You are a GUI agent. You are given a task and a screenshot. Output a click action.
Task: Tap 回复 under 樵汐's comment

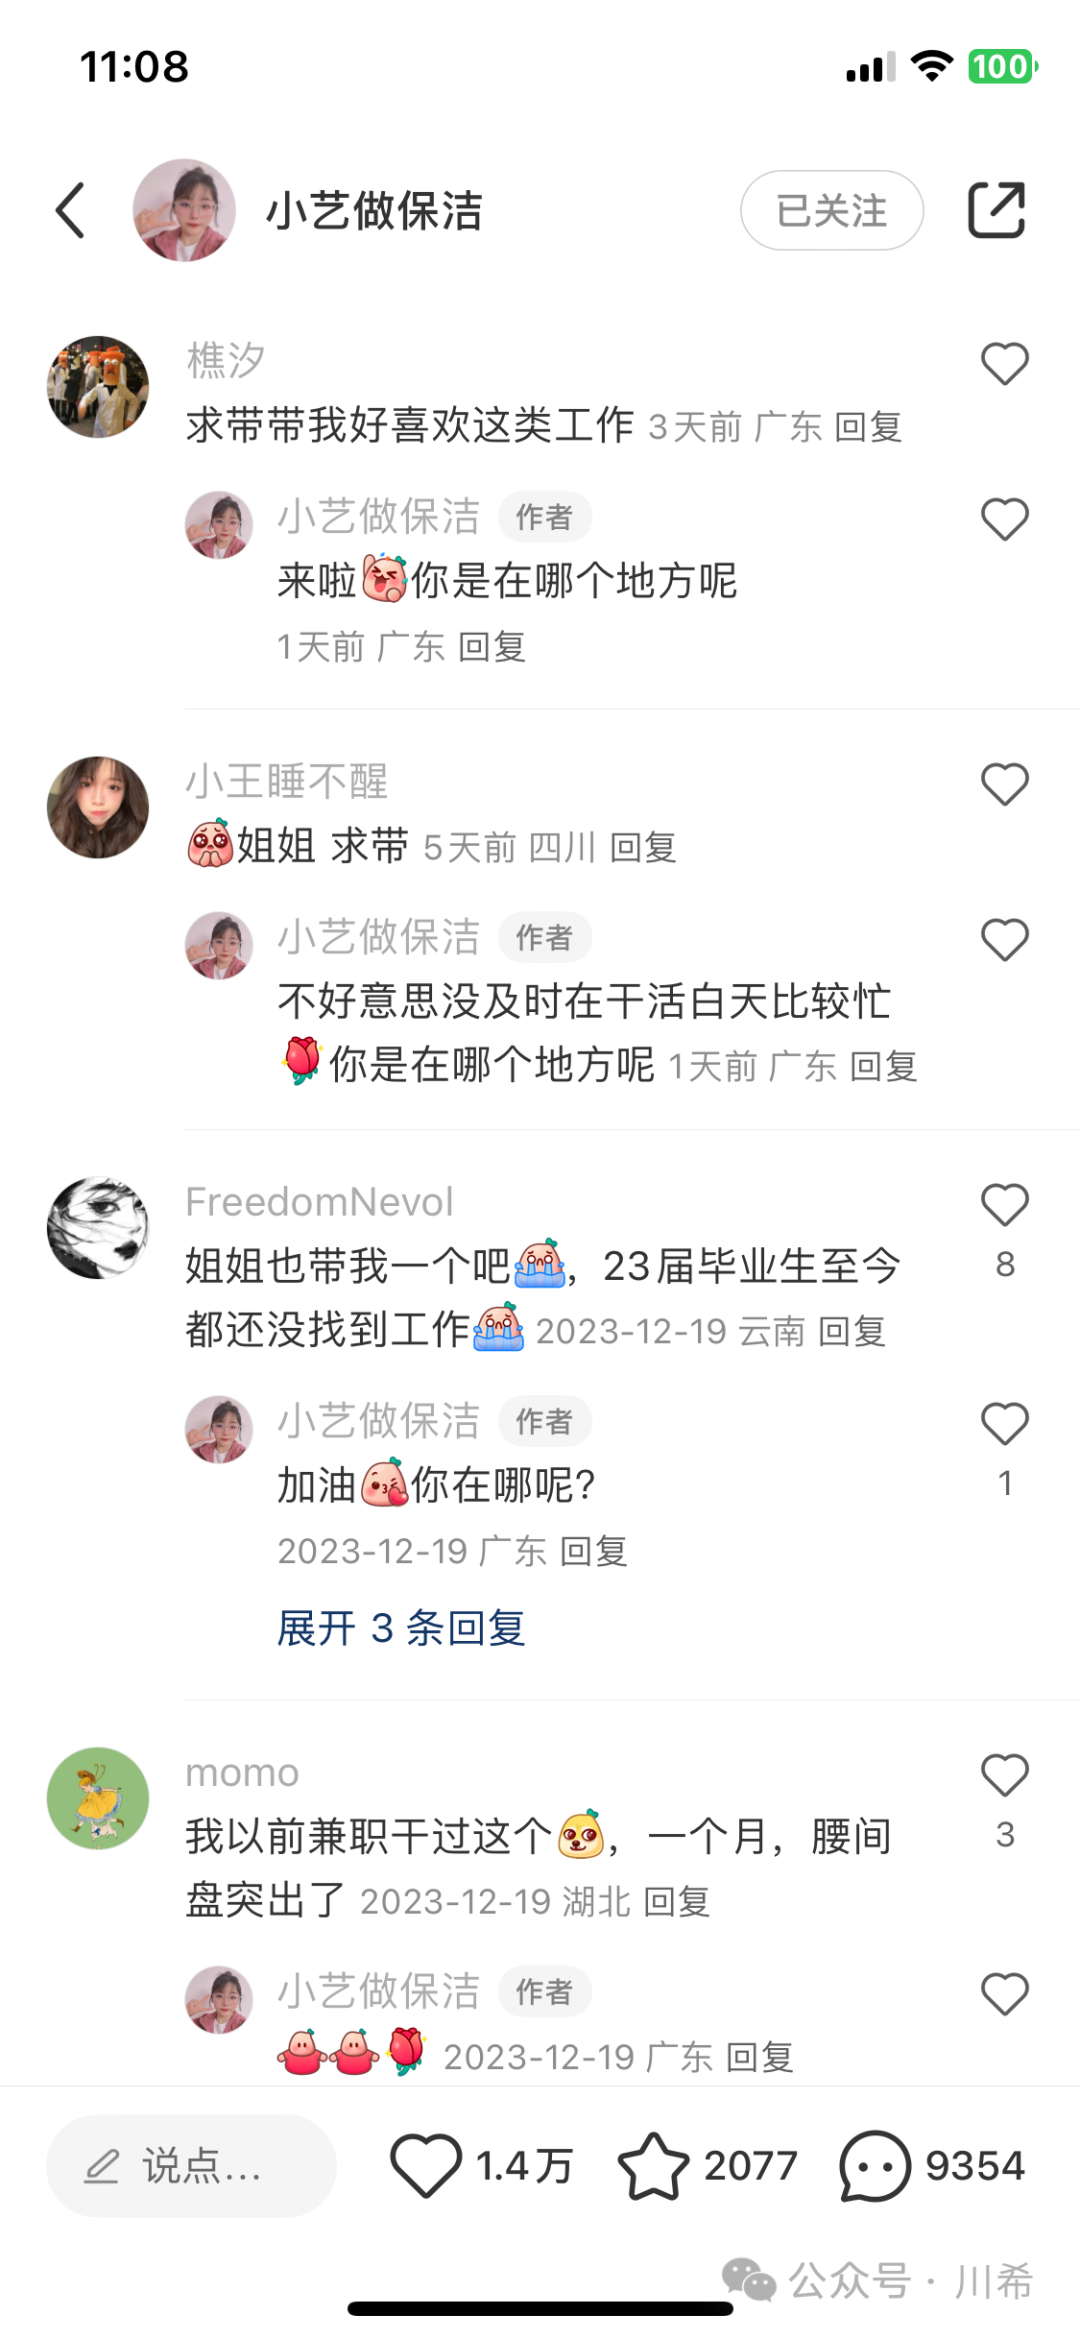pyautogui.click(x=868, y=427)
